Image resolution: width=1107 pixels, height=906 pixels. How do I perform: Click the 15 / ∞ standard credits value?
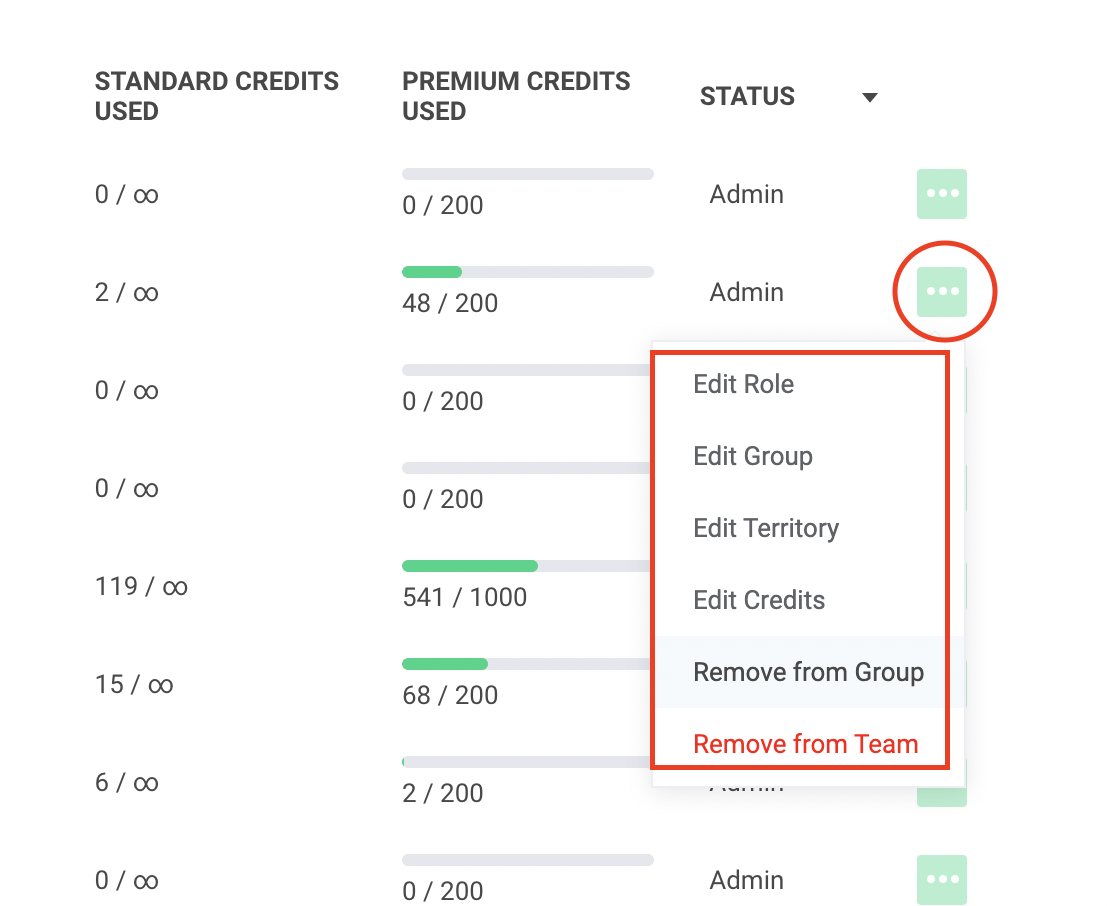[x=134, y=684]
